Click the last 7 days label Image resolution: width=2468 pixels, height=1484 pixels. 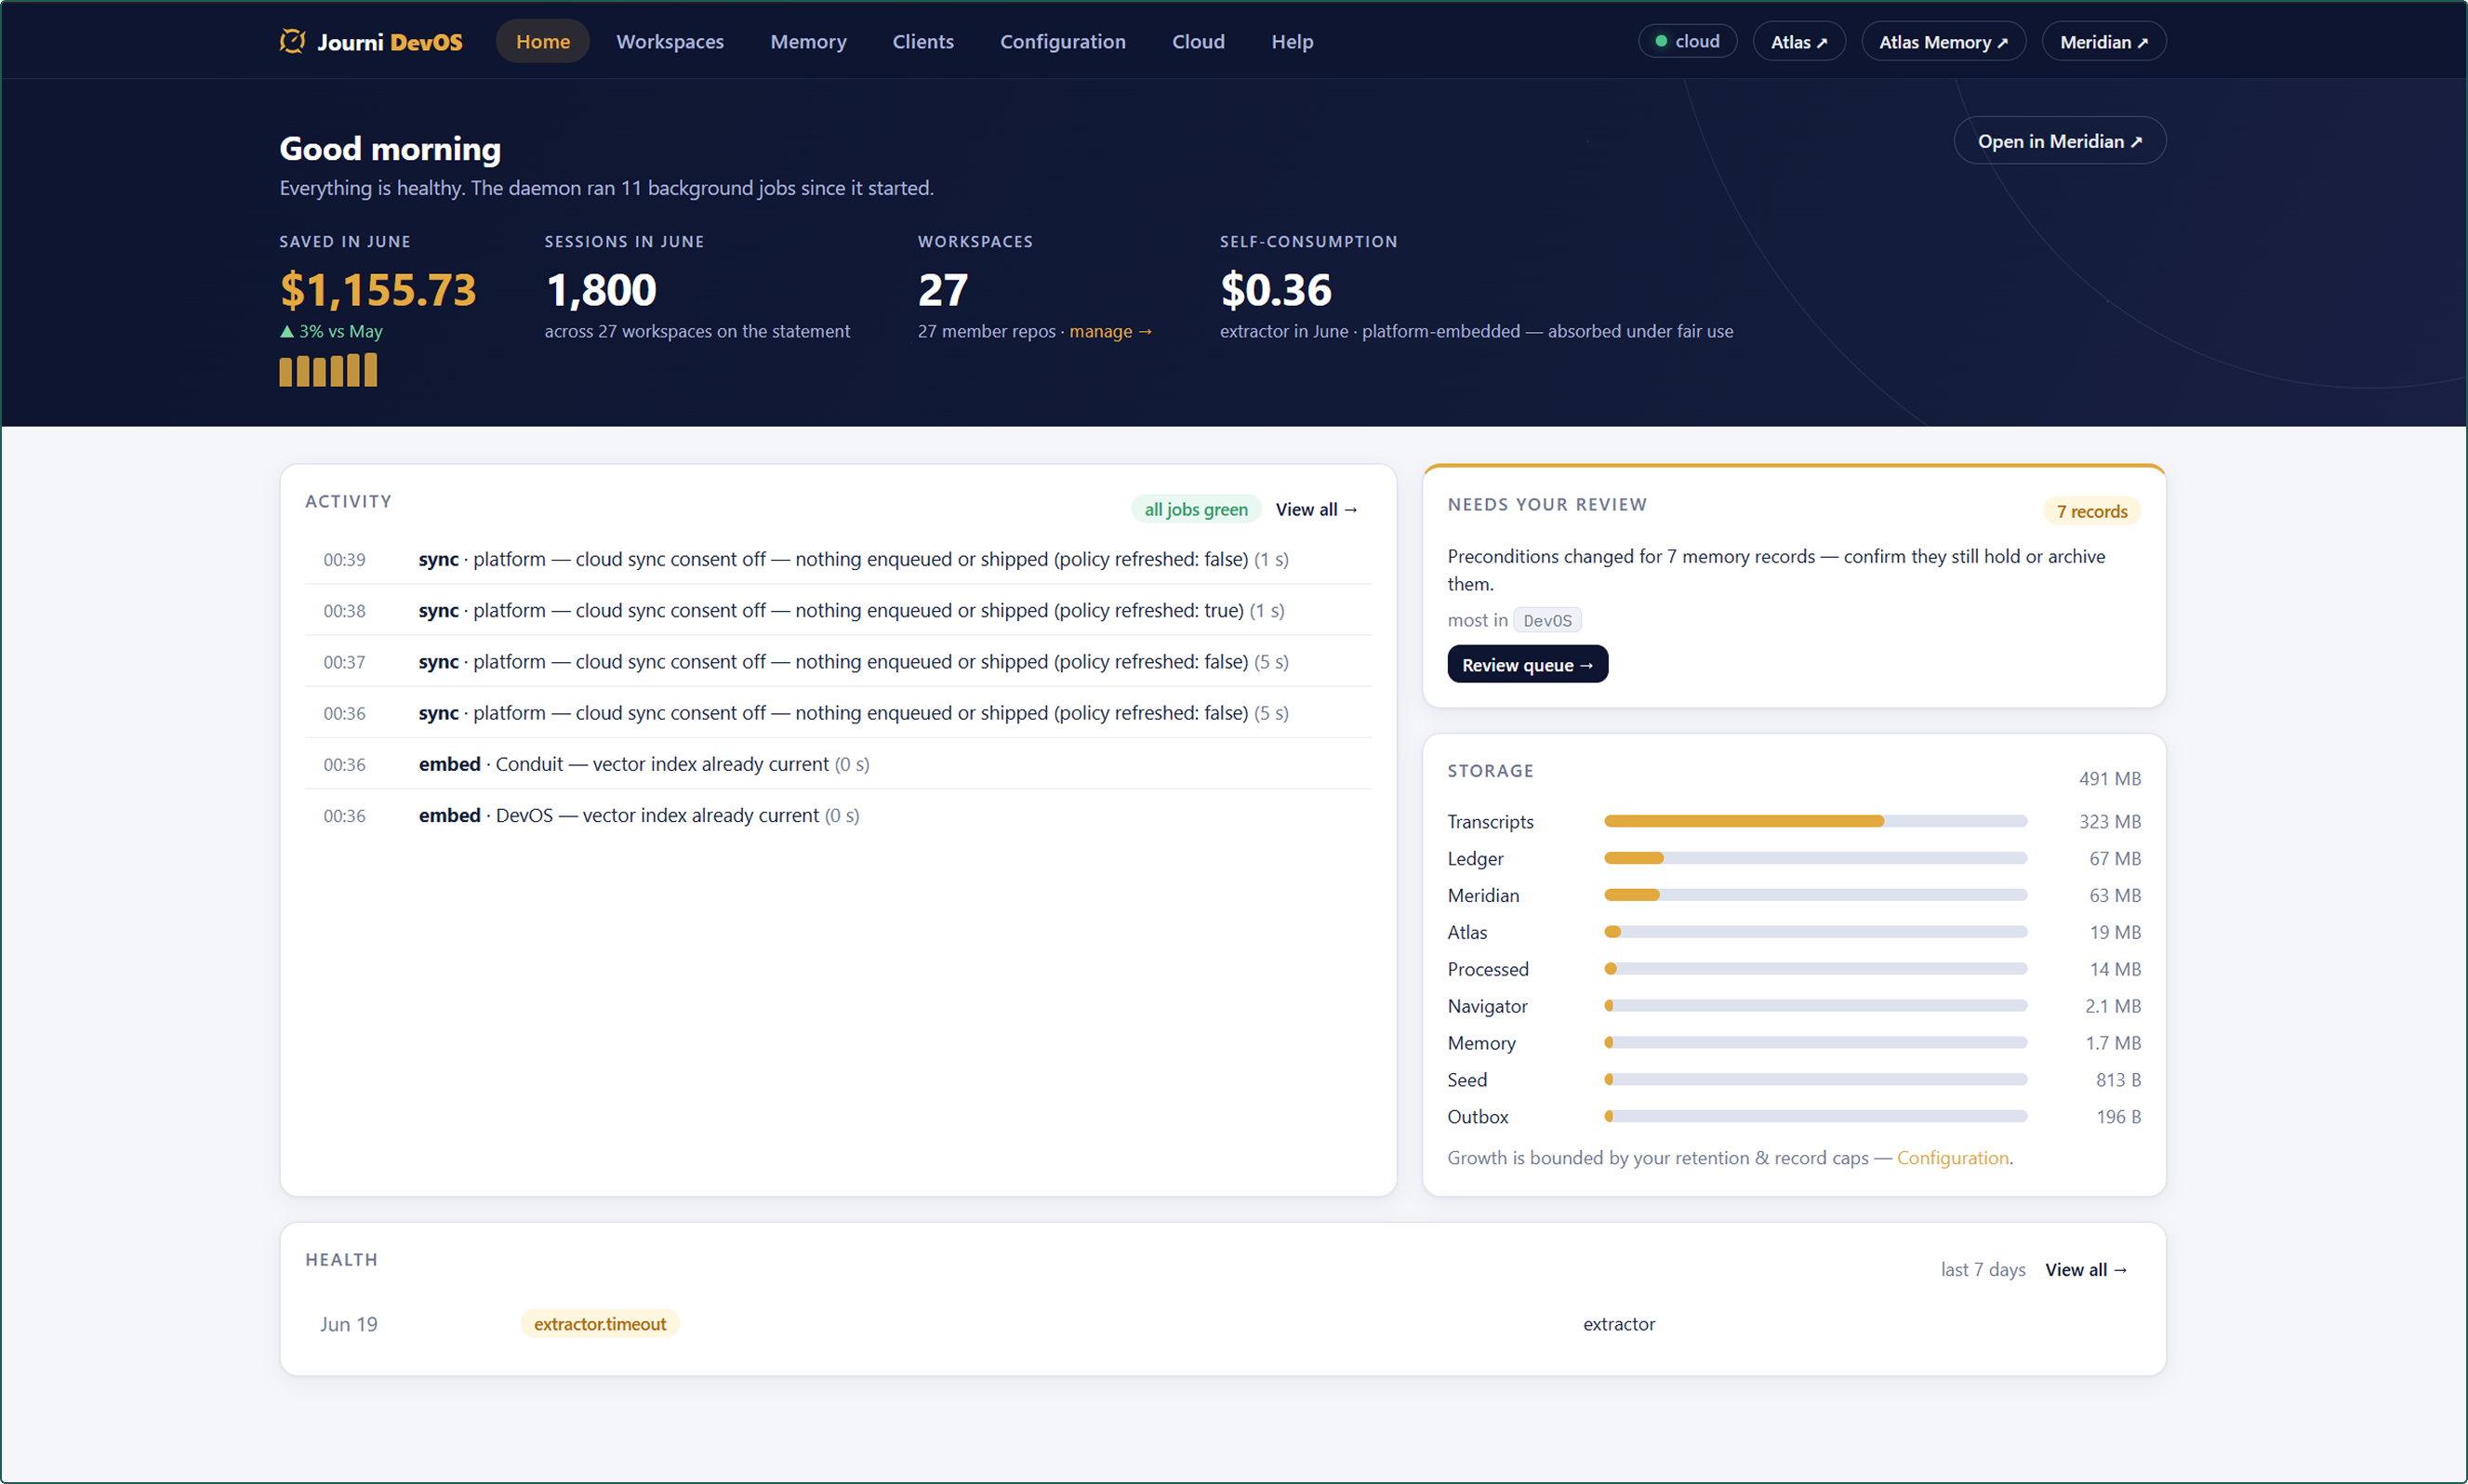point(1982,1270)
